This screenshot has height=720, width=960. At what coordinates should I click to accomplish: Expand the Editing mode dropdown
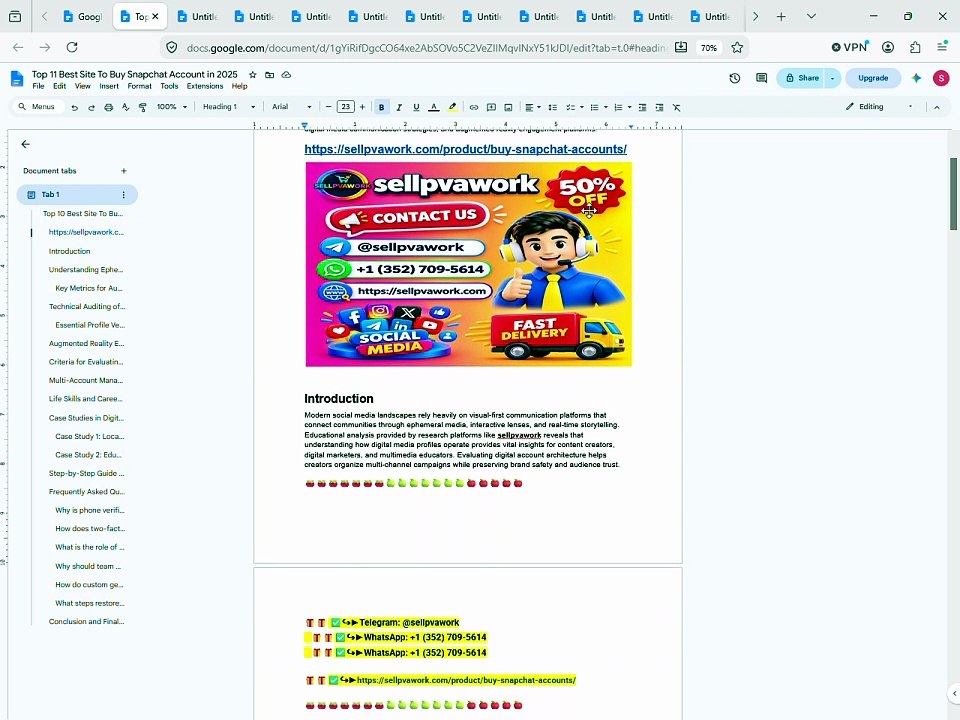click(x=879, y=107)
